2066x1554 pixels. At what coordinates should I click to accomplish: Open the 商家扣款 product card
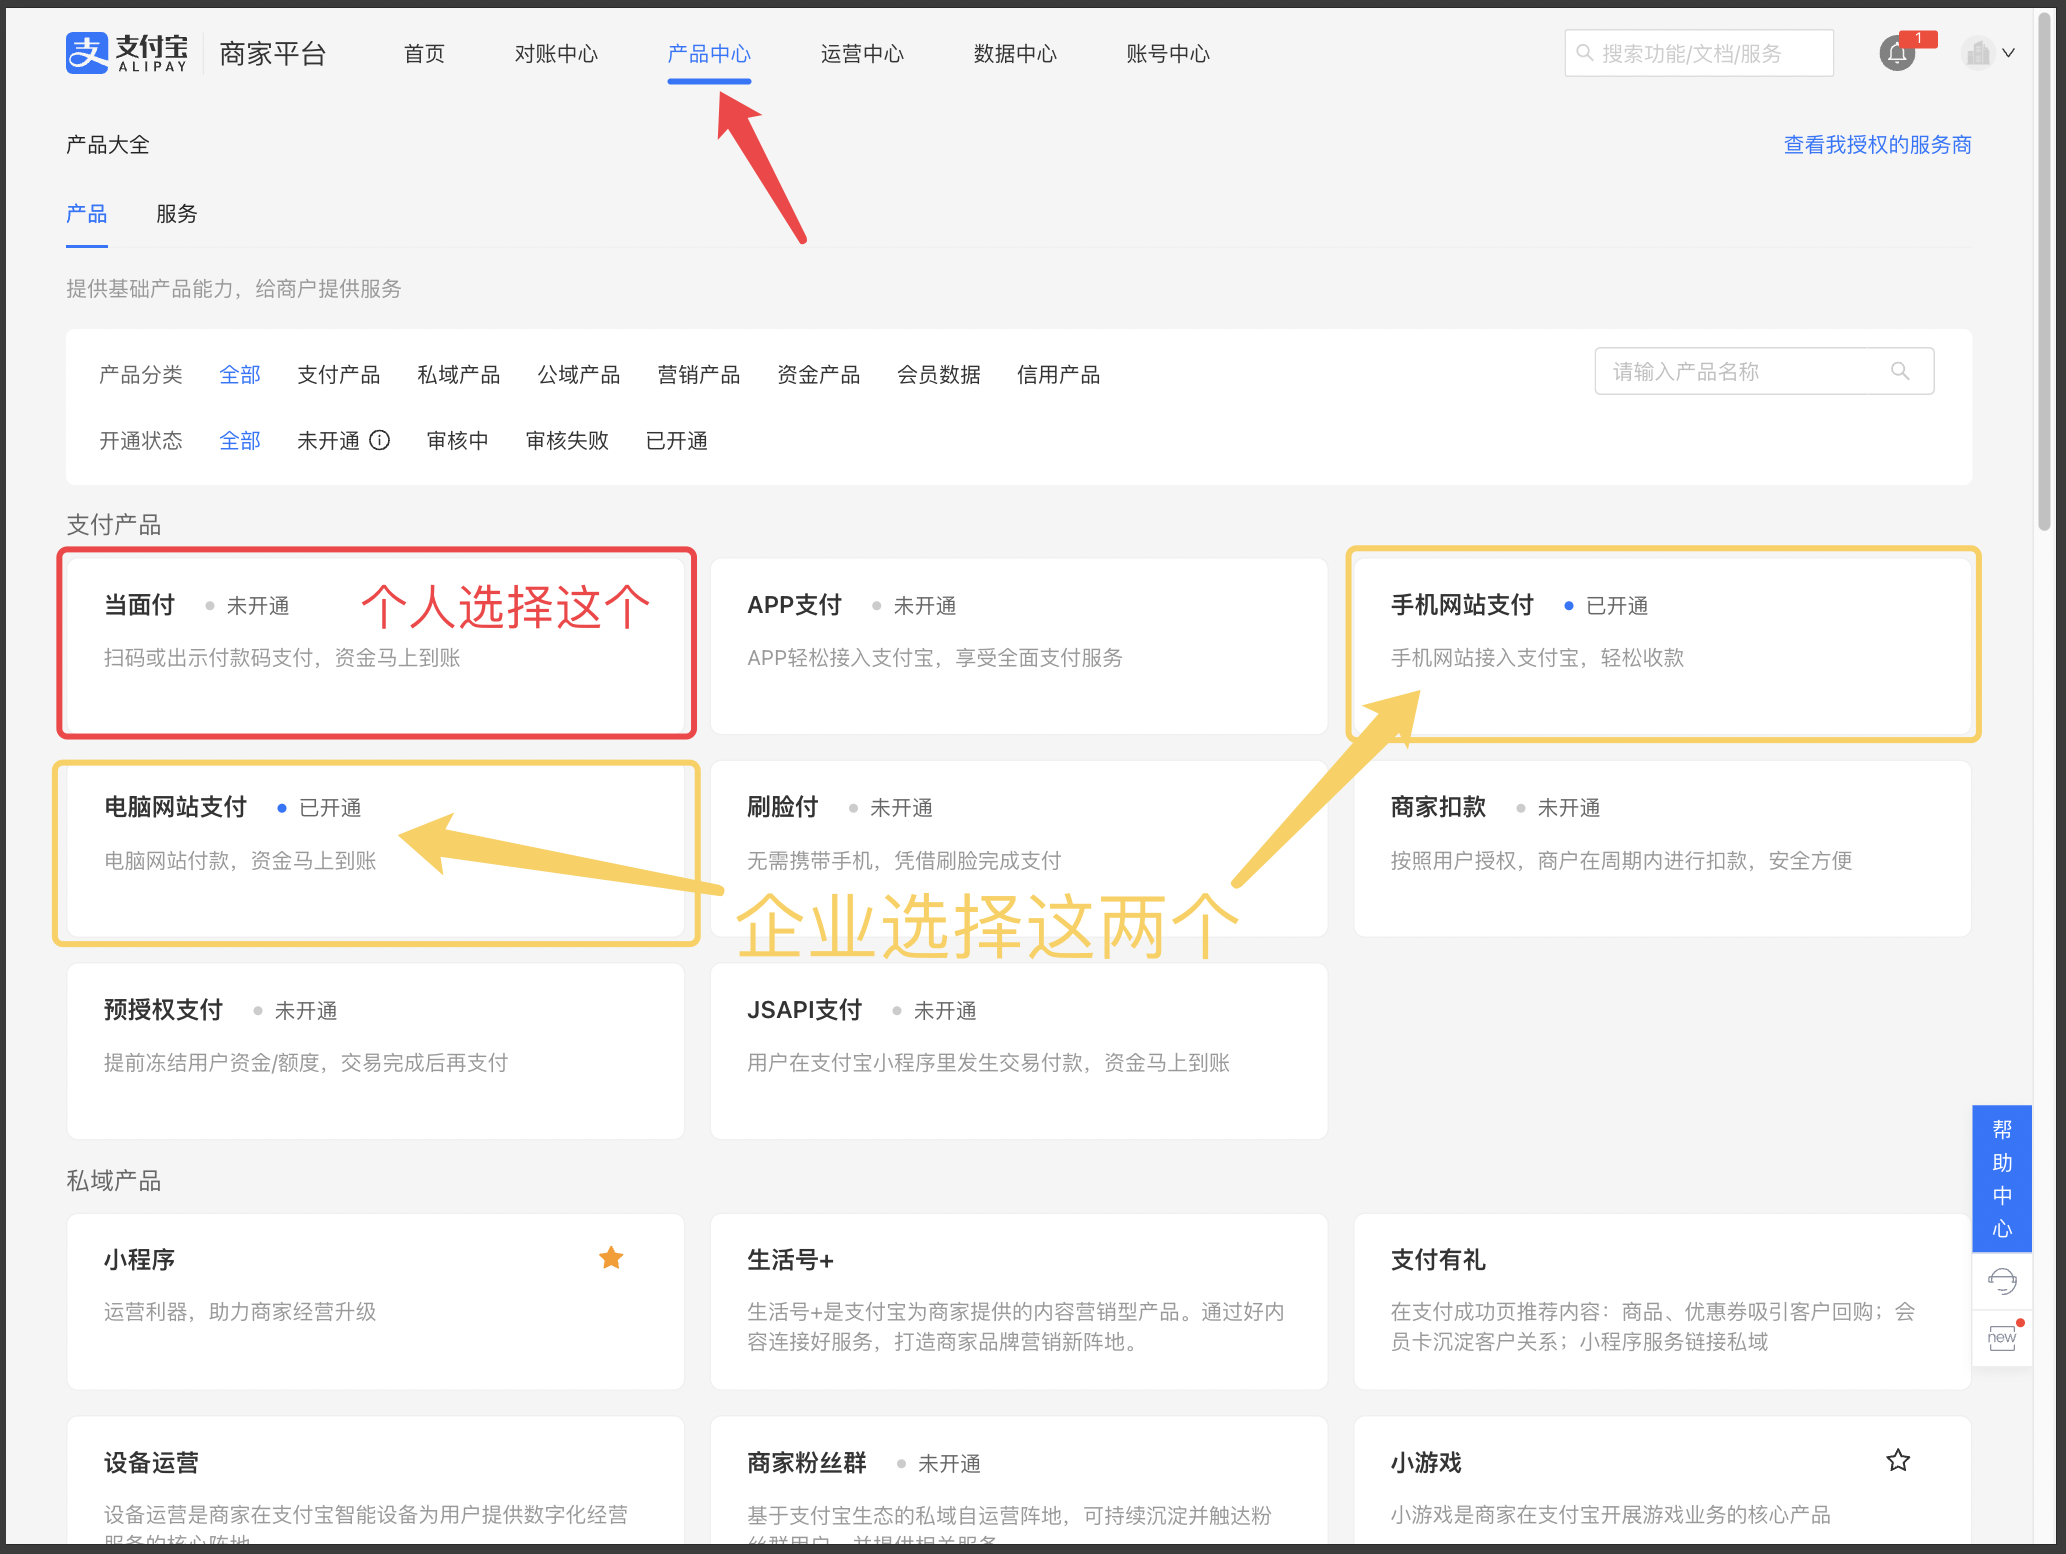[x=1662, y=849]
